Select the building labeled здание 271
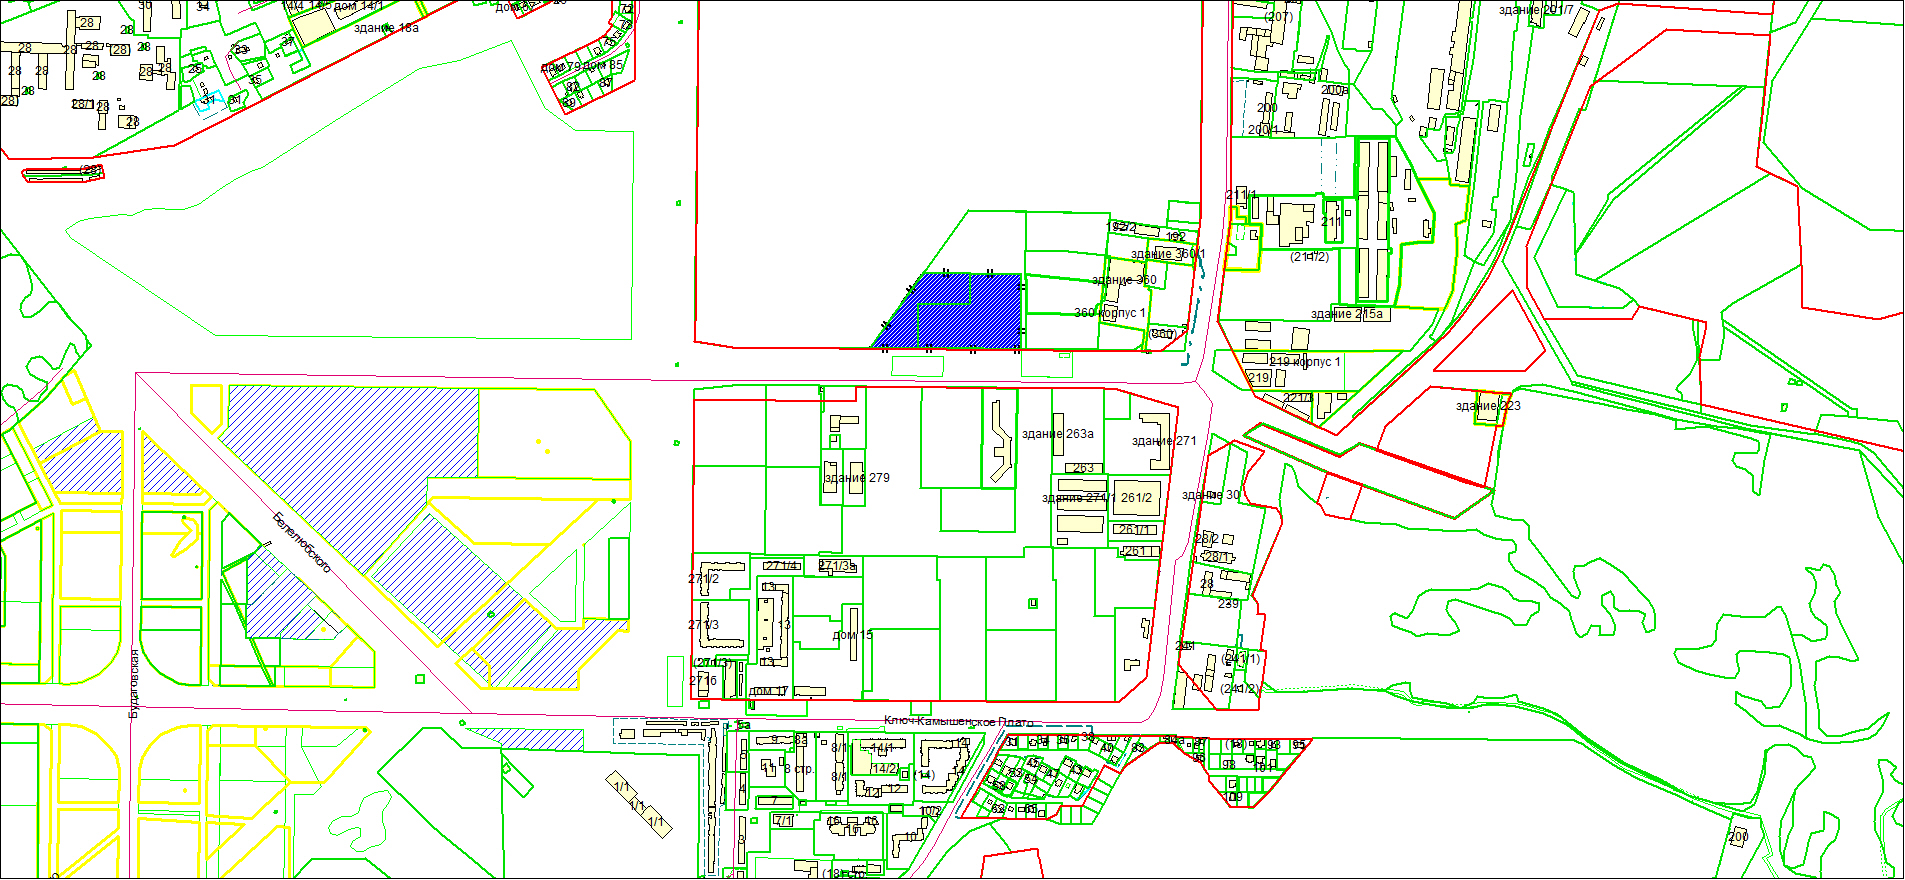The image size is (1905, 880). coord(1162,441)
